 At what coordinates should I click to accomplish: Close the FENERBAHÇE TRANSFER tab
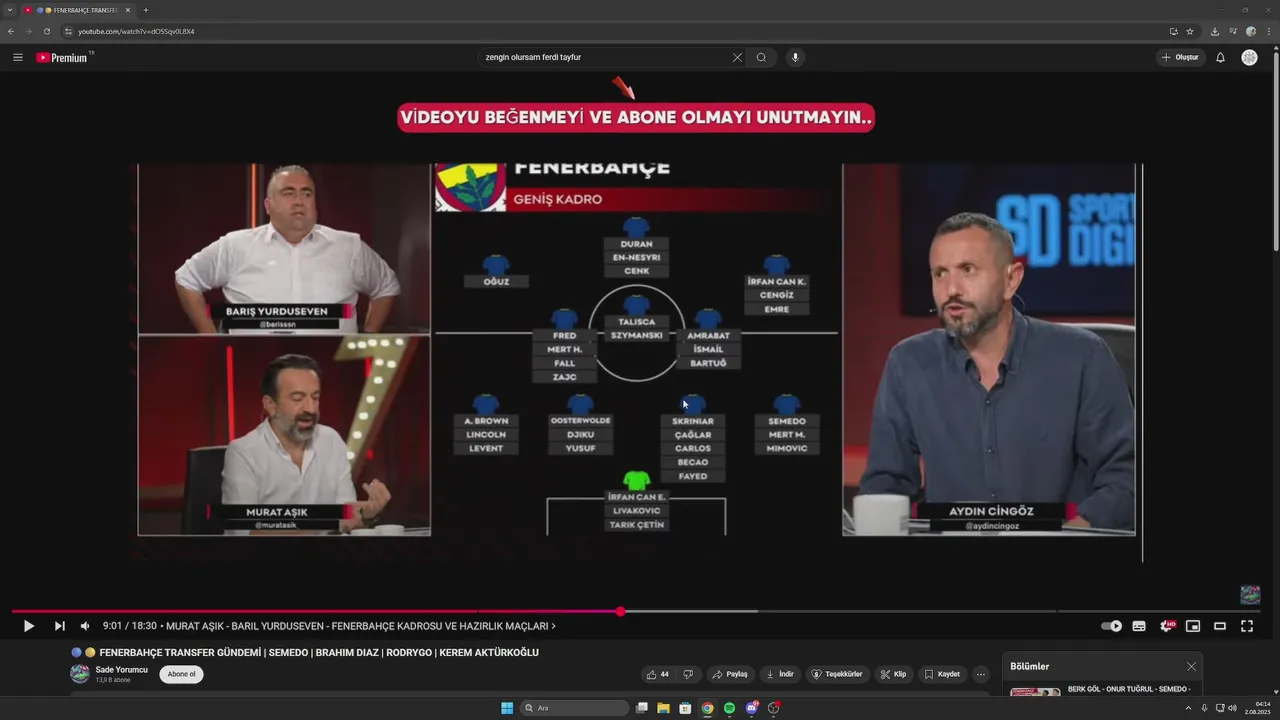(x=128, y=10)
